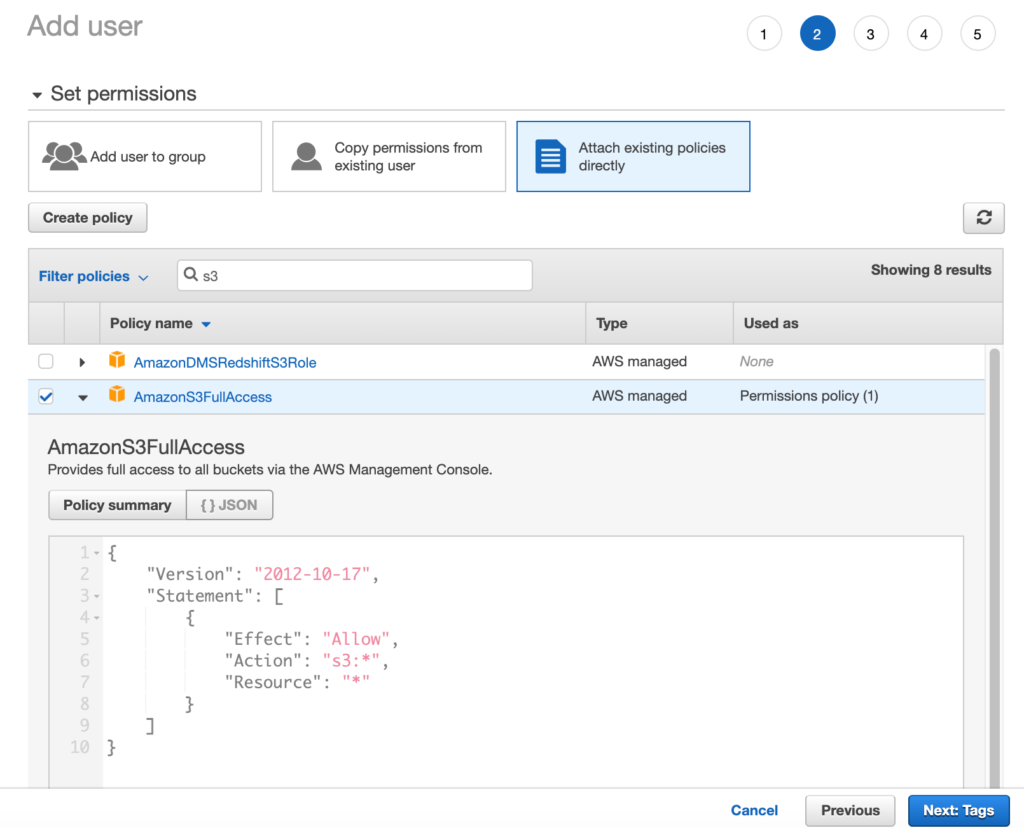
Task: Uncheck the AmazonS3FullAccess checkbox
Action: pyautogui.click(x=46, y=396)
